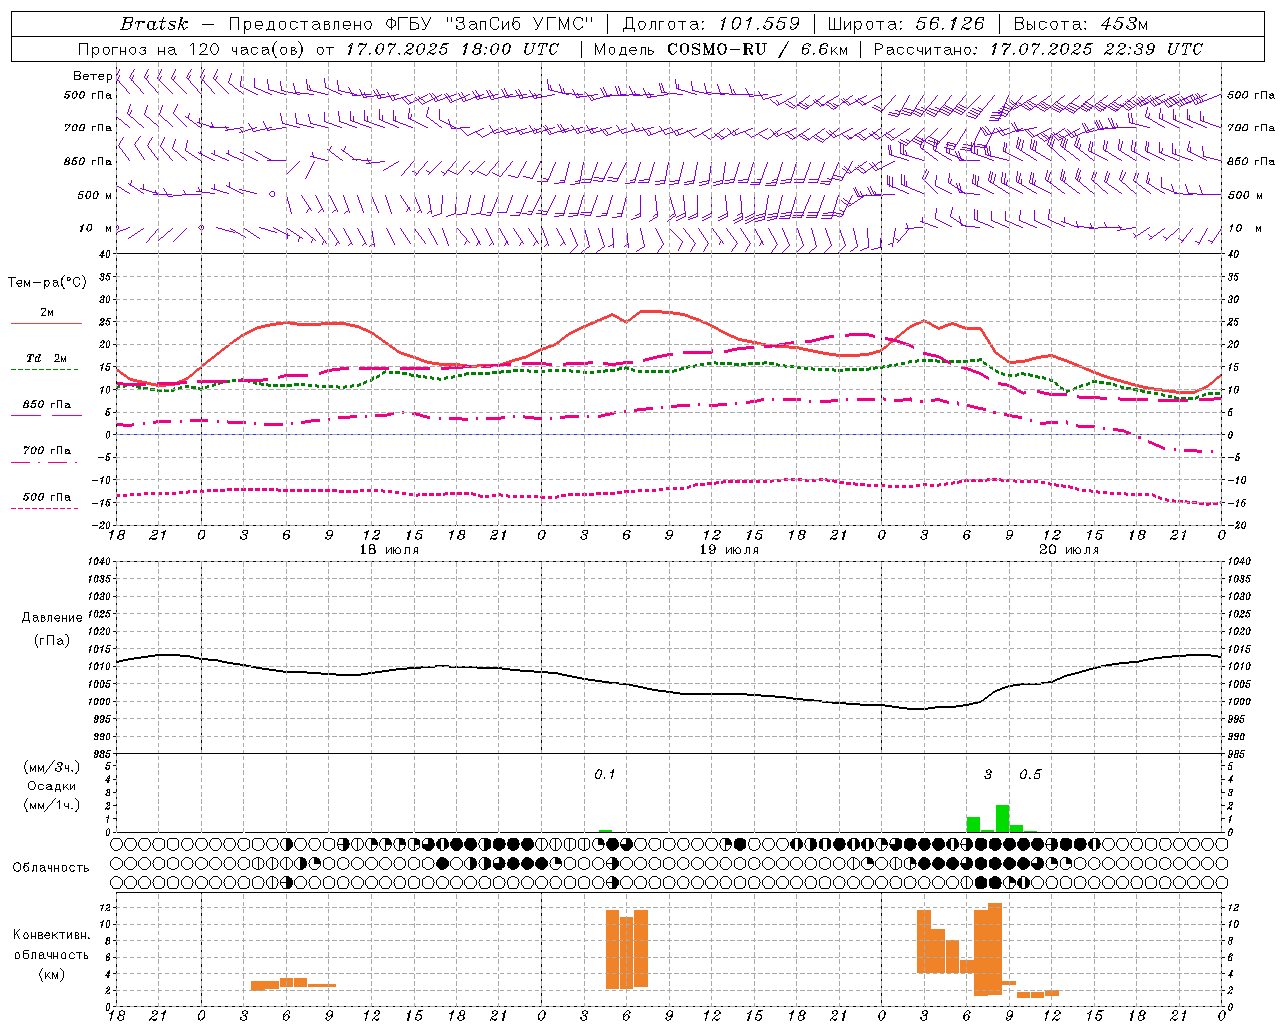Click the Рассчитано: 17.07.2025 22:39 UTC timestamp
The image size is (1280, 1024).
pos(1038,49)
